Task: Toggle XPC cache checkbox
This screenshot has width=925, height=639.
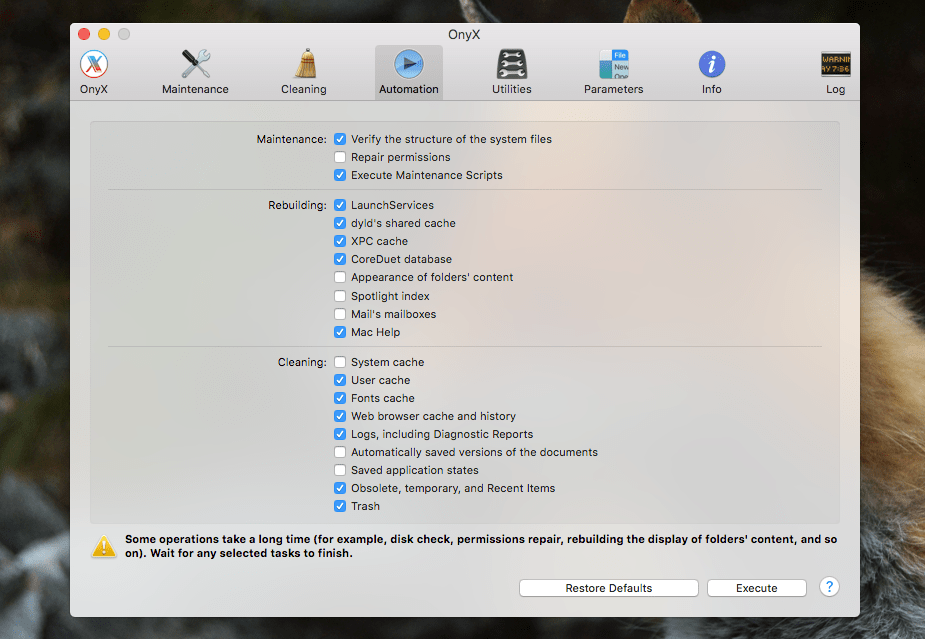Action: point(340,241)
